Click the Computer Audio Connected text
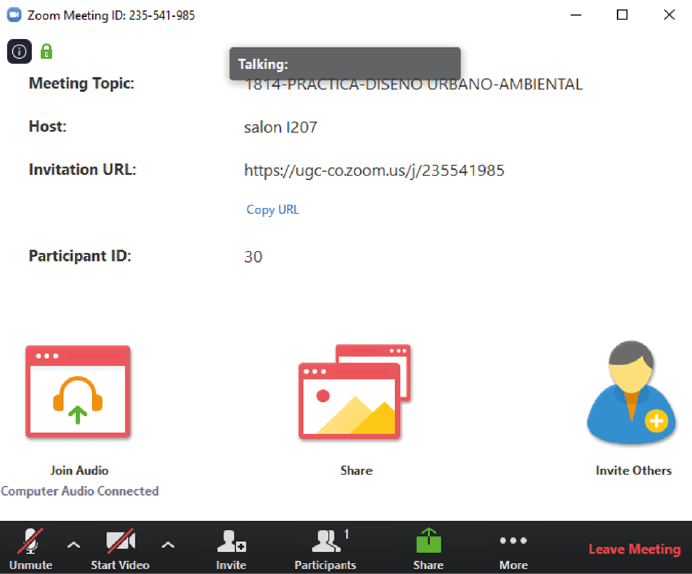The width and height of the screenshot is (692, 574). (80, 491)
